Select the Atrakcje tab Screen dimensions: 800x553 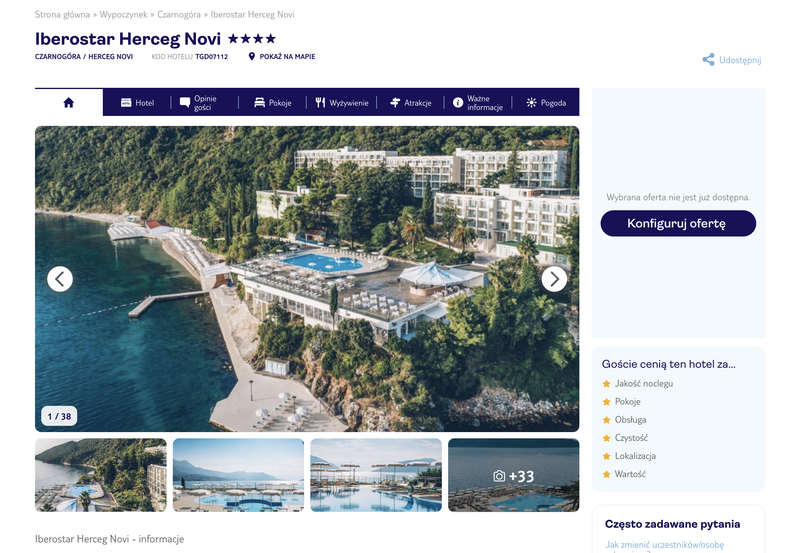pos(410,103)
